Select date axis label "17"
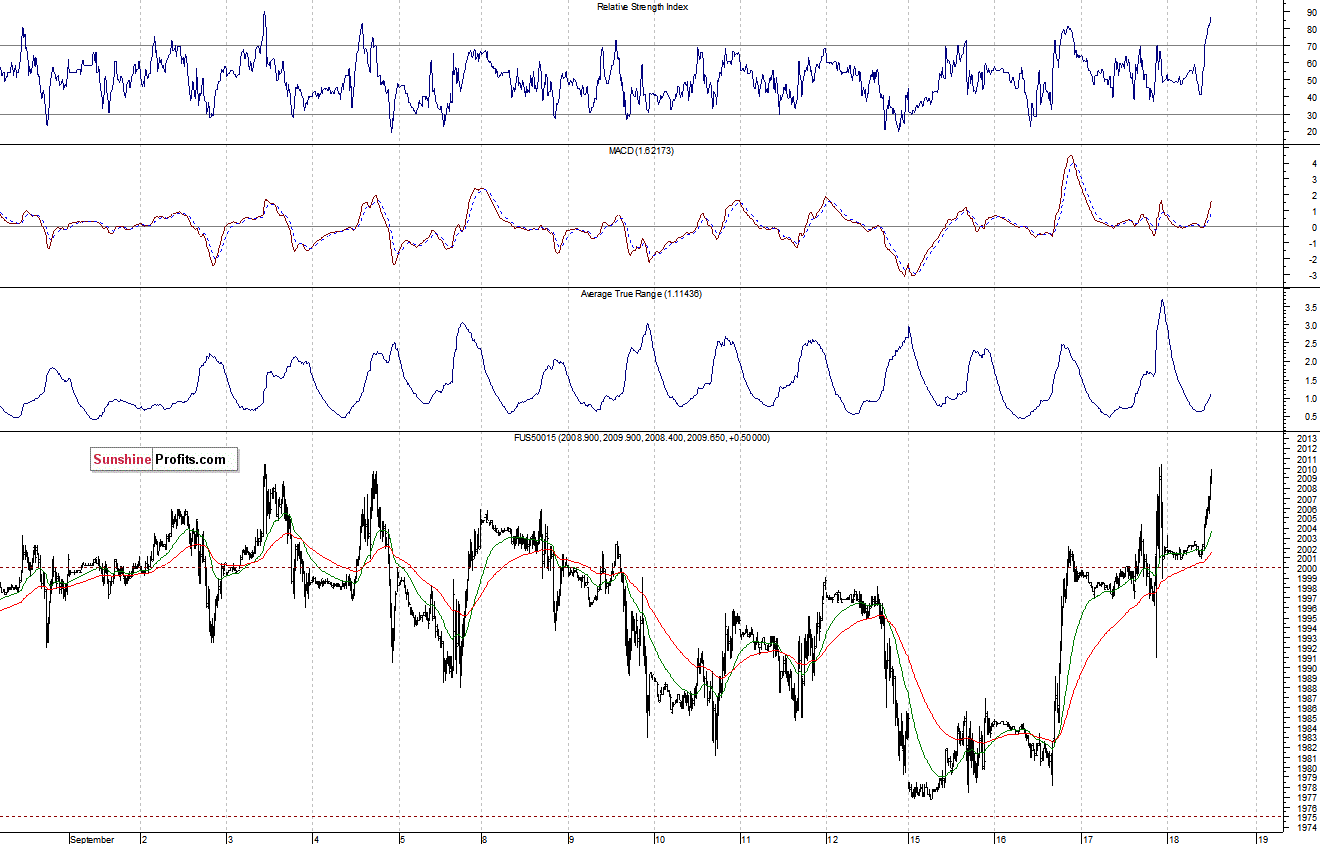This screenshot has width=1320, height=844. (1087, 839)
